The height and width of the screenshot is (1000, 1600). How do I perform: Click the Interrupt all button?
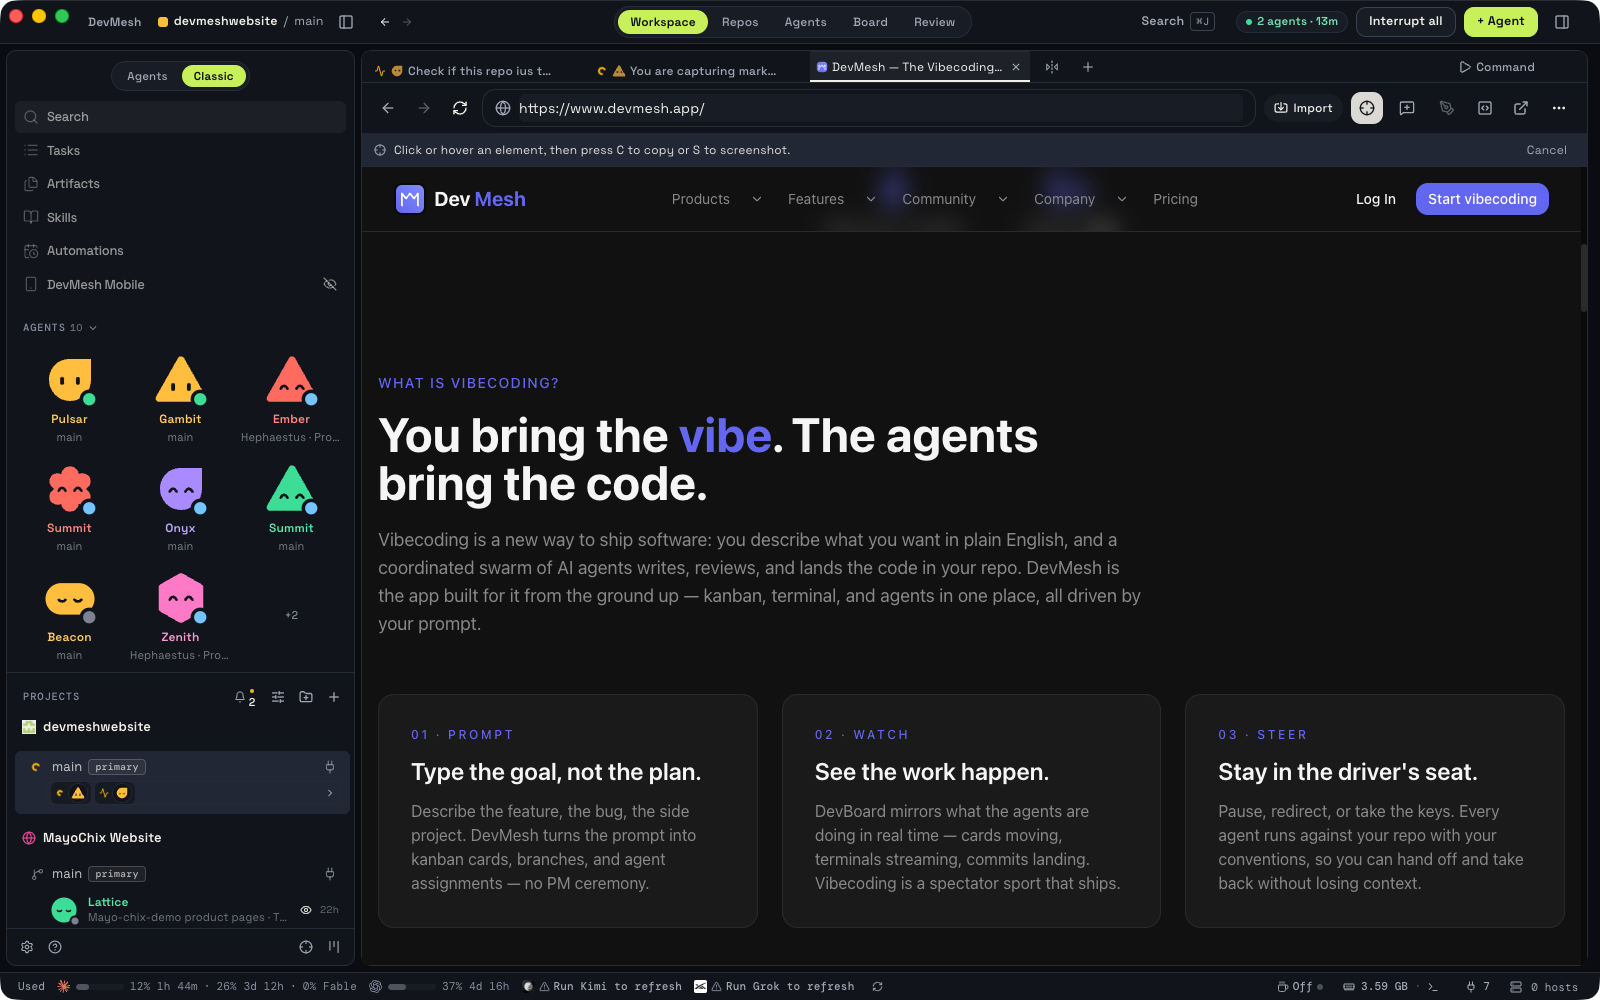1405,21
